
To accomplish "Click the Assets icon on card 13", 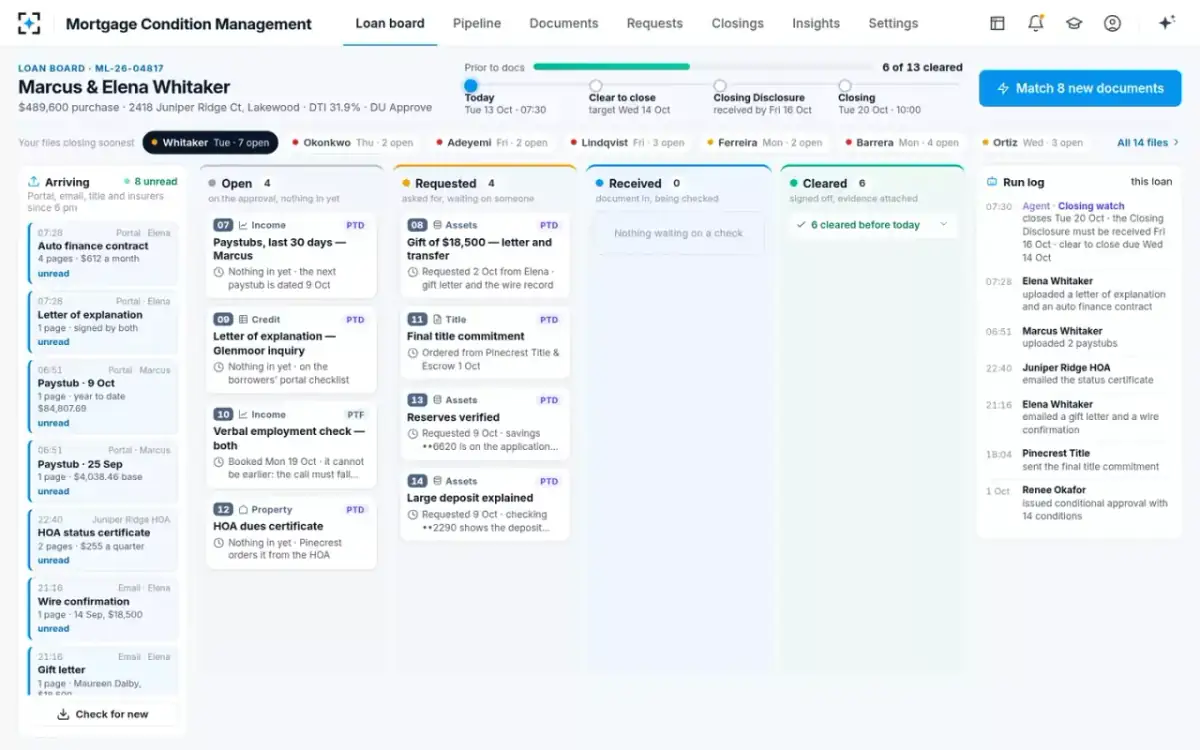I will [x=437, y=400].
